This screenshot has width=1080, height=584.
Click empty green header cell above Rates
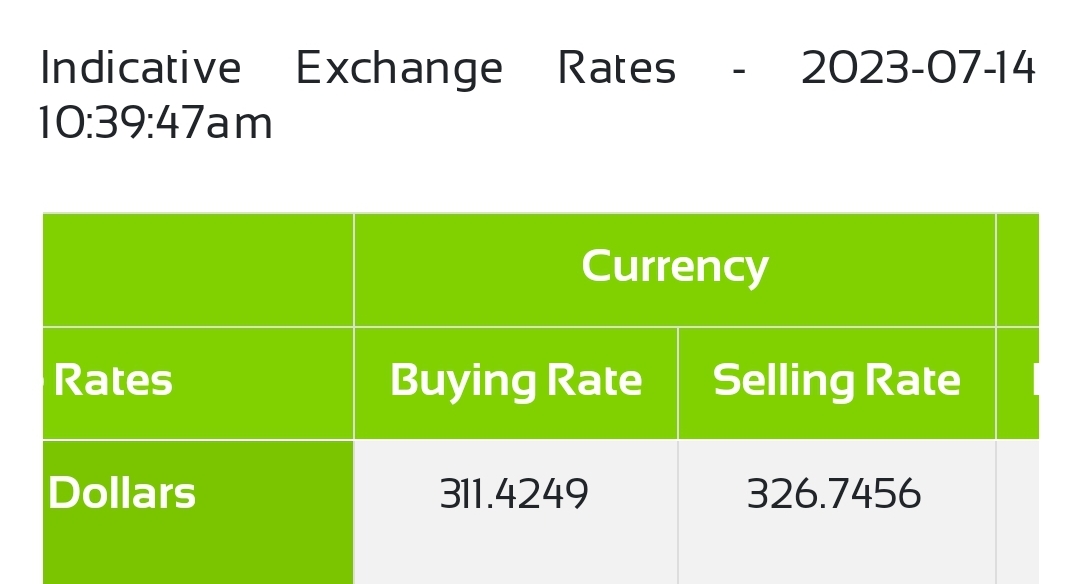[198, 269]
